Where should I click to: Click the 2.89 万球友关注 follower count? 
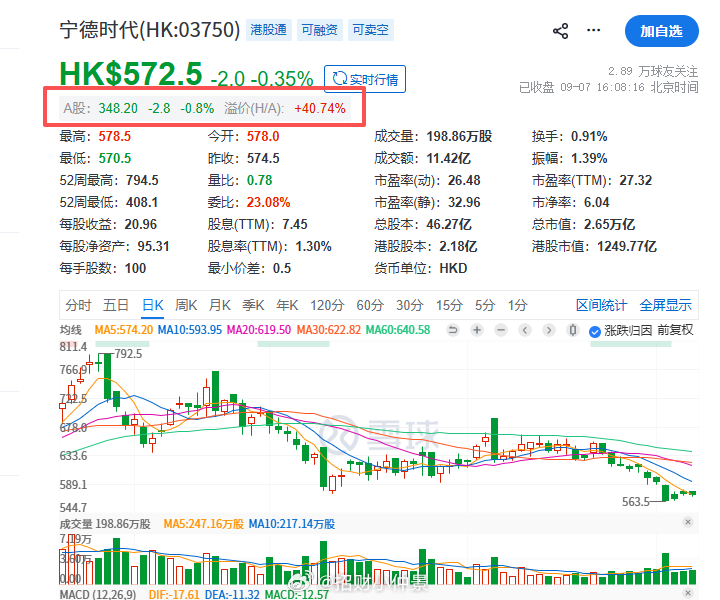(653, 72)
